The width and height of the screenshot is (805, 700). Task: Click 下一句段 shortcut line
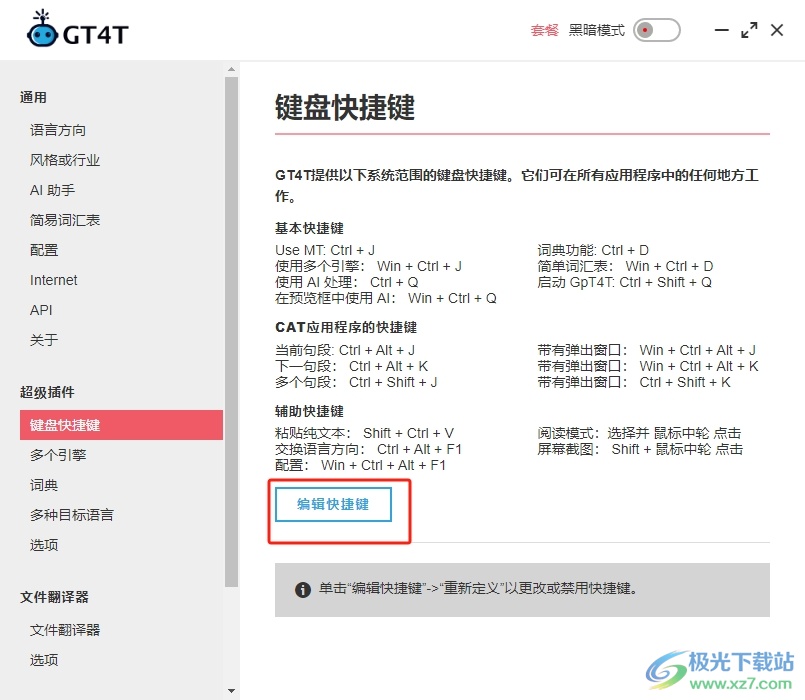351,366
